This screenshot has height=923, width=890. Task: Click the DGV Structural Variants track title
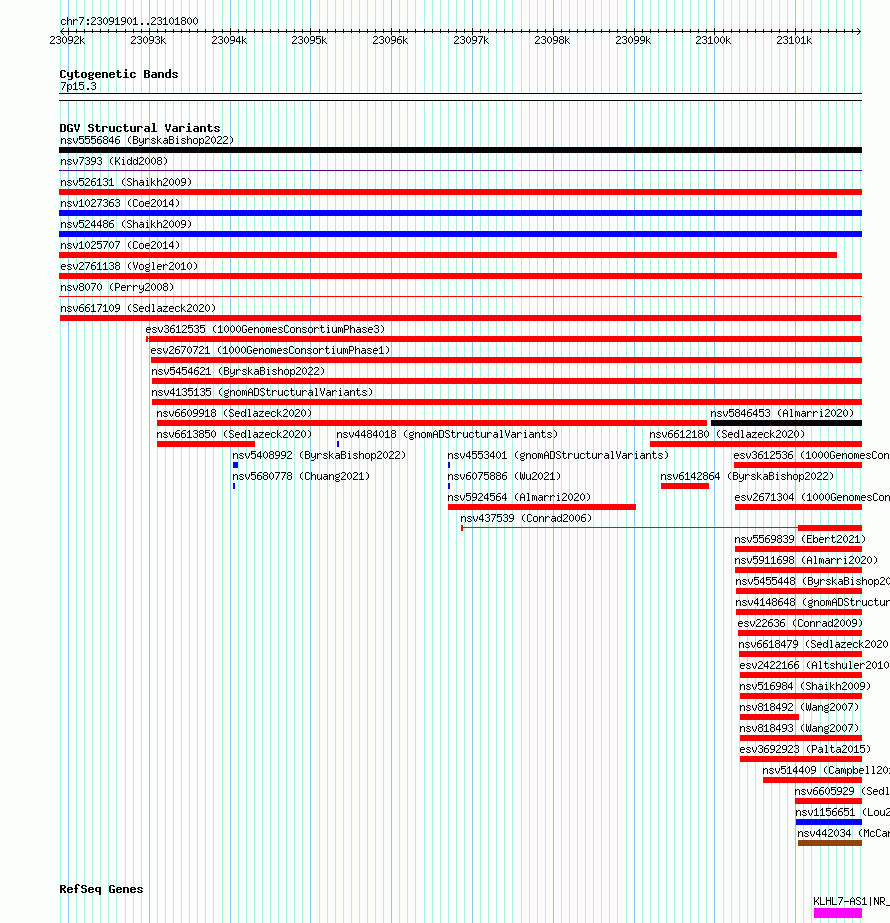tap(140, 128)
